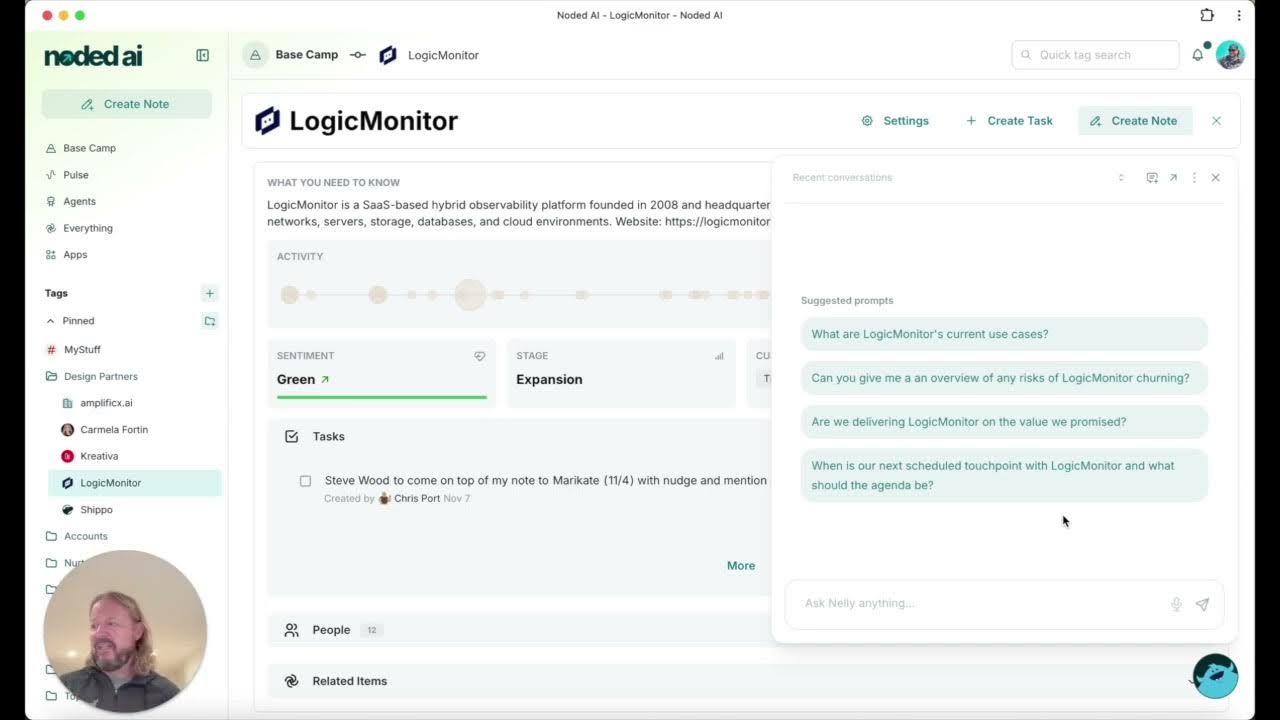Image resolution: width=1280 pixels, height=720 pixels.
Task: Click More under Tasks
Action: click(x=741, y=566)
